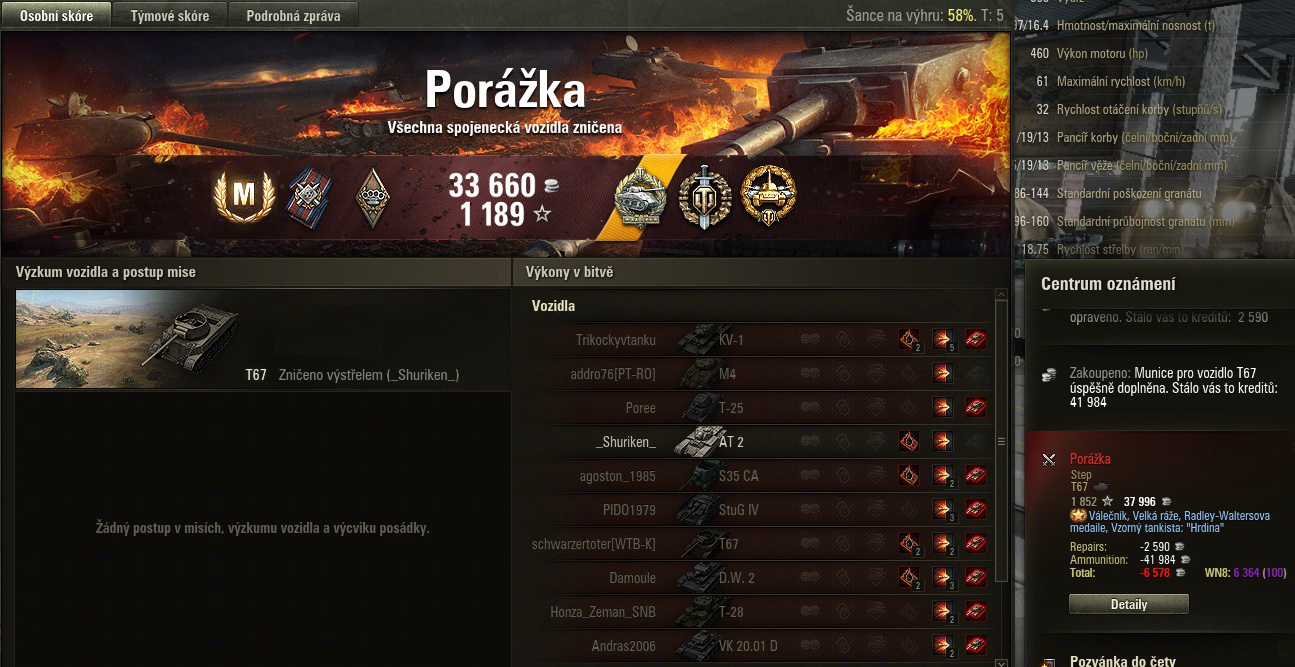Open the Podrobná zpráva tab

point(294,15)
